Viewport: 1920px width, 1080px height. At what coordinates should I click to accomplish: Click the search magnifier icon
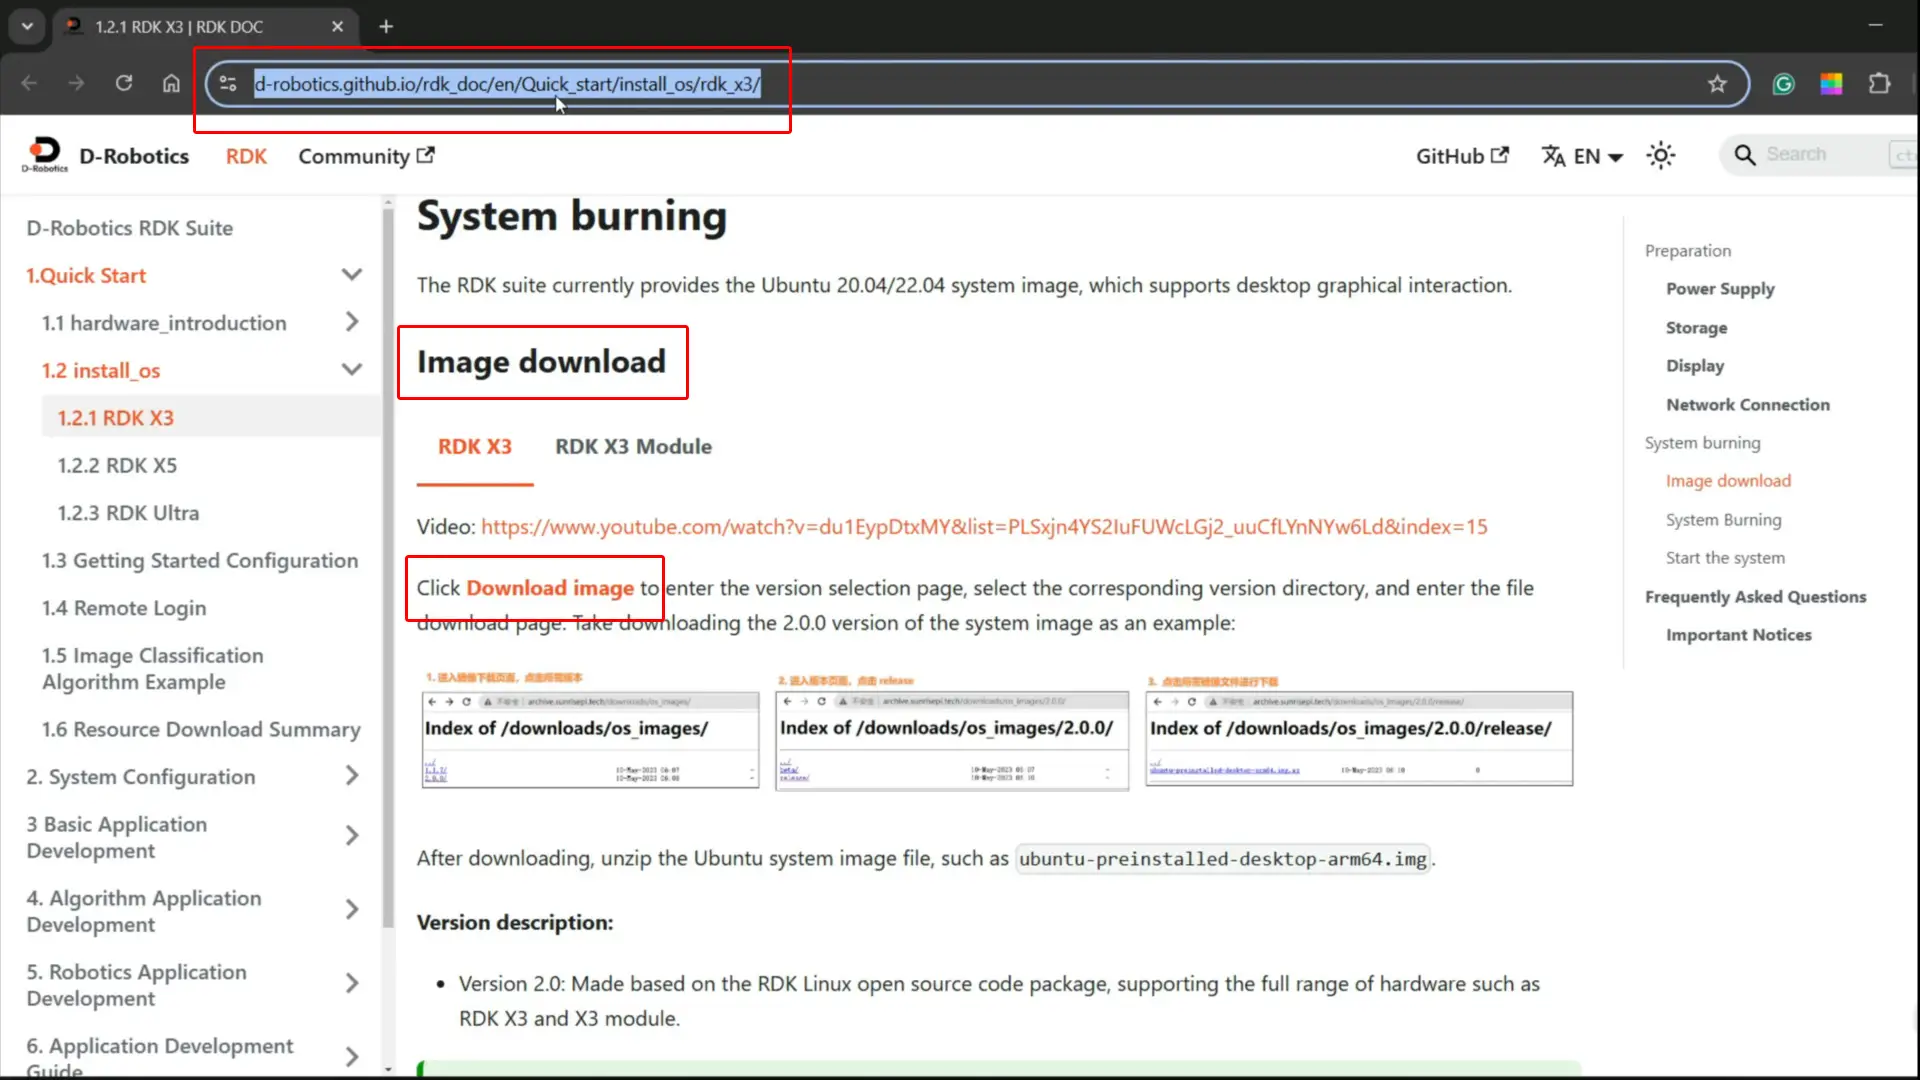[x=1745, y=155]
